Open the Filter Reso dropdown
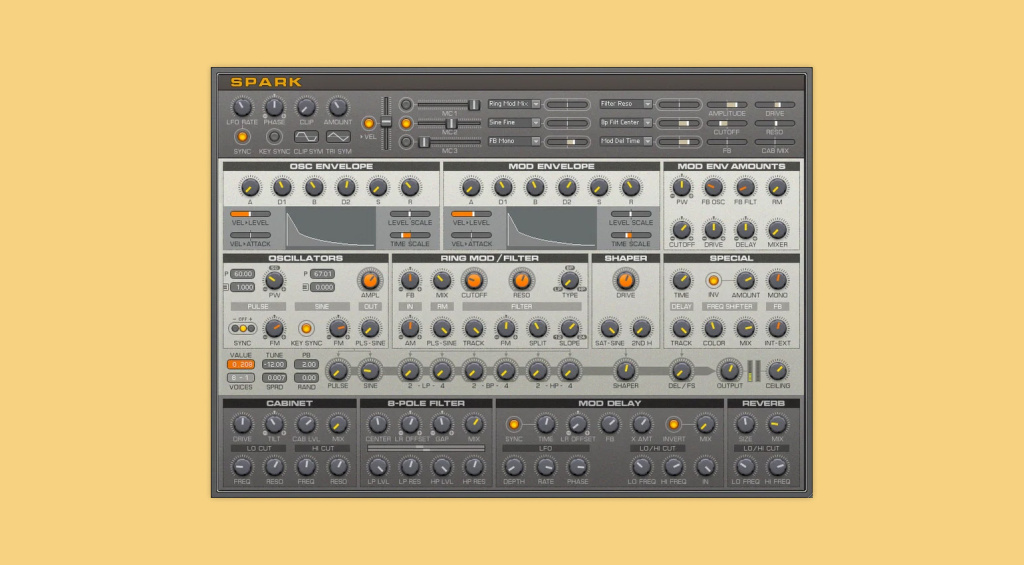Screen dimensions: 1024x565 tap(626, 104)
